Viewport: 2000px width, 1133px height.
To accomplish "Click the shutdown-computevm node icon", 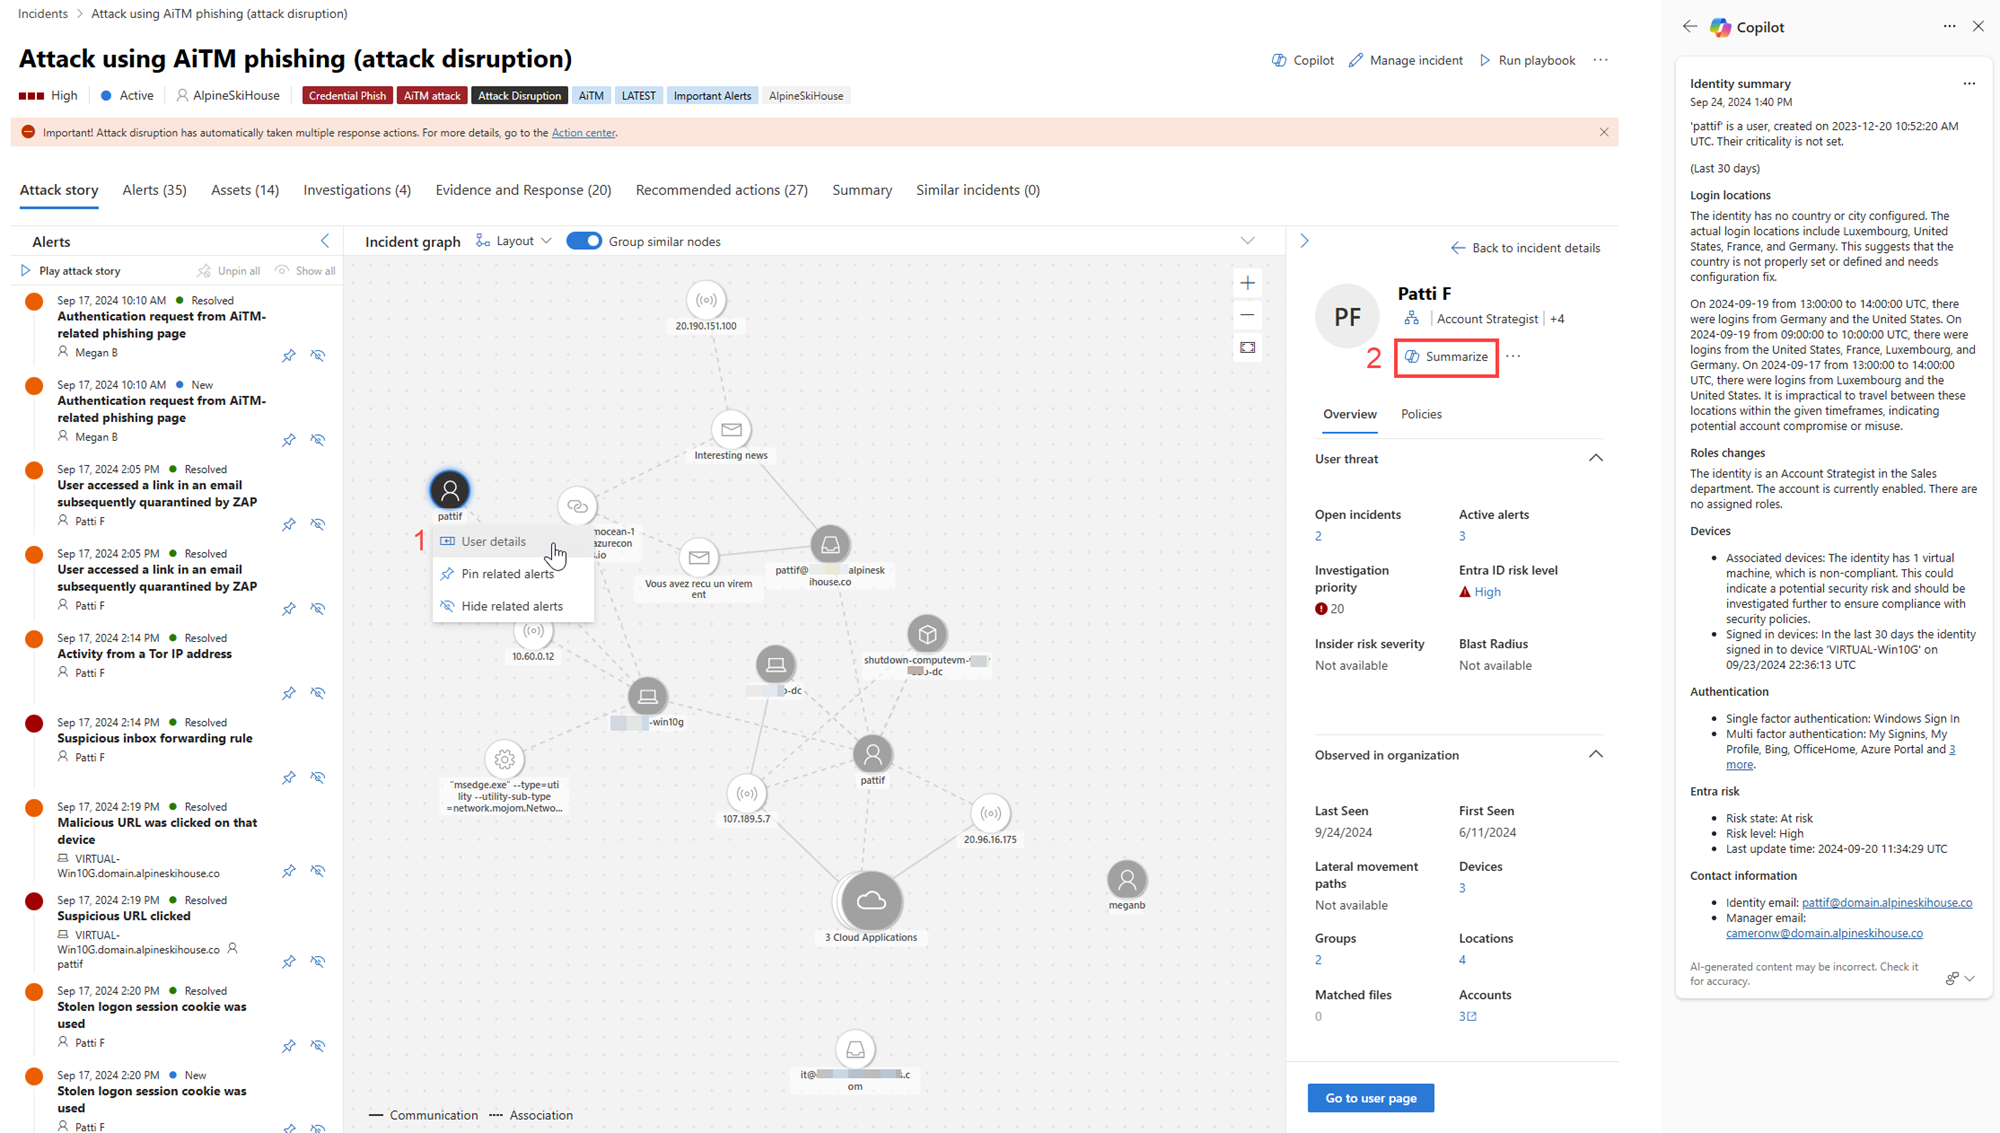I will pyautogui.click(x=927, y=634).
